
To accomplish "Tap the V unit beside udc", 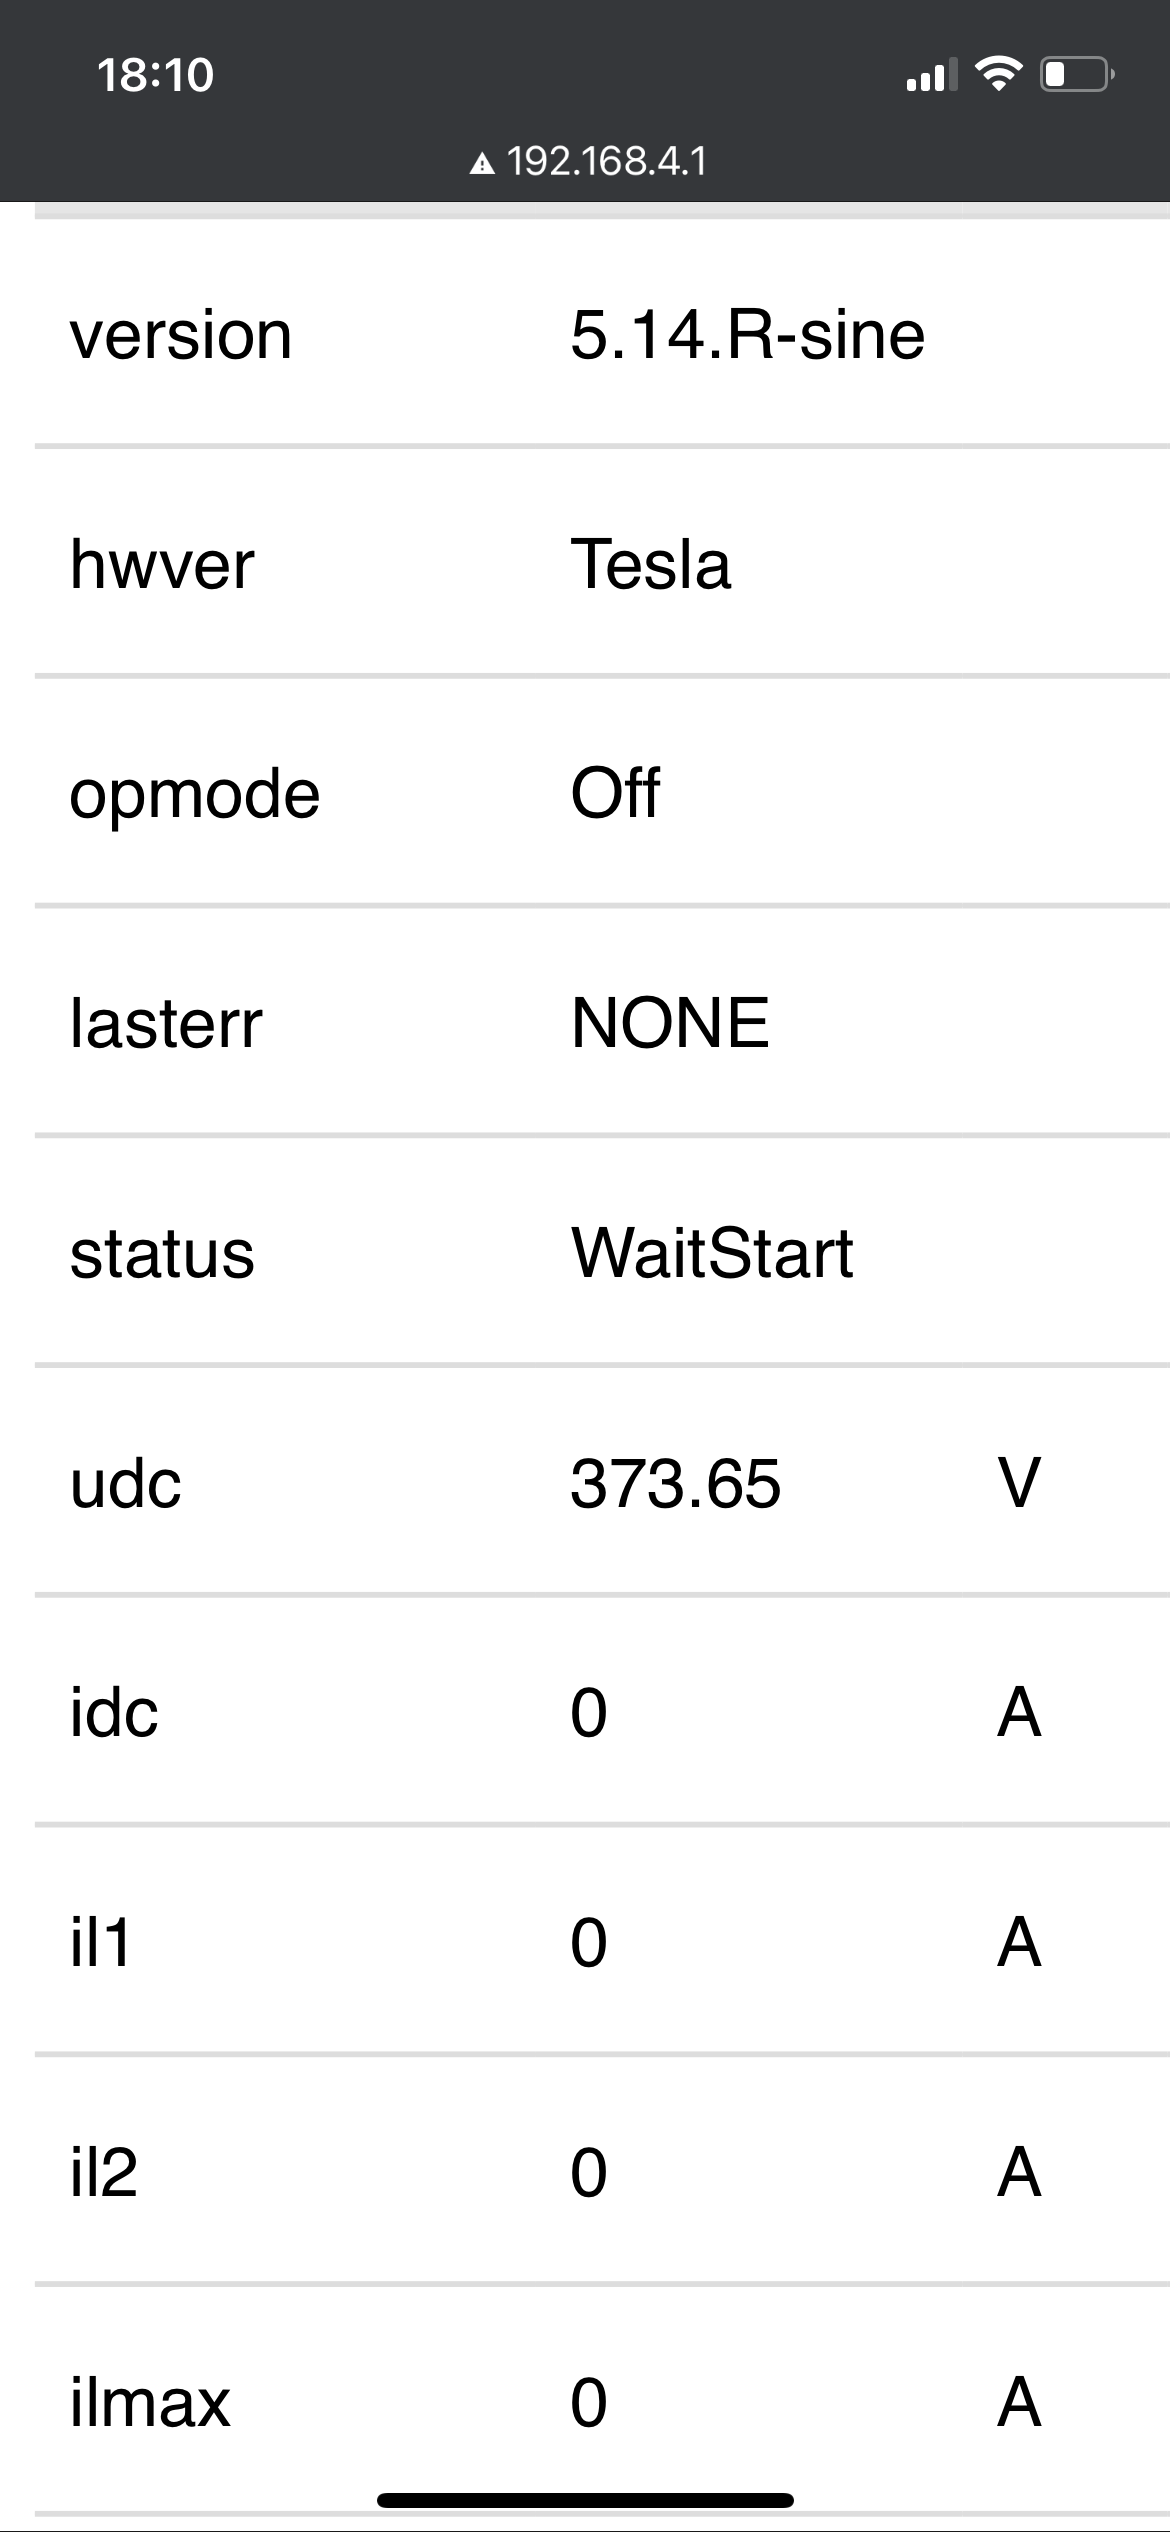I will click(x=1019, y=1483).
